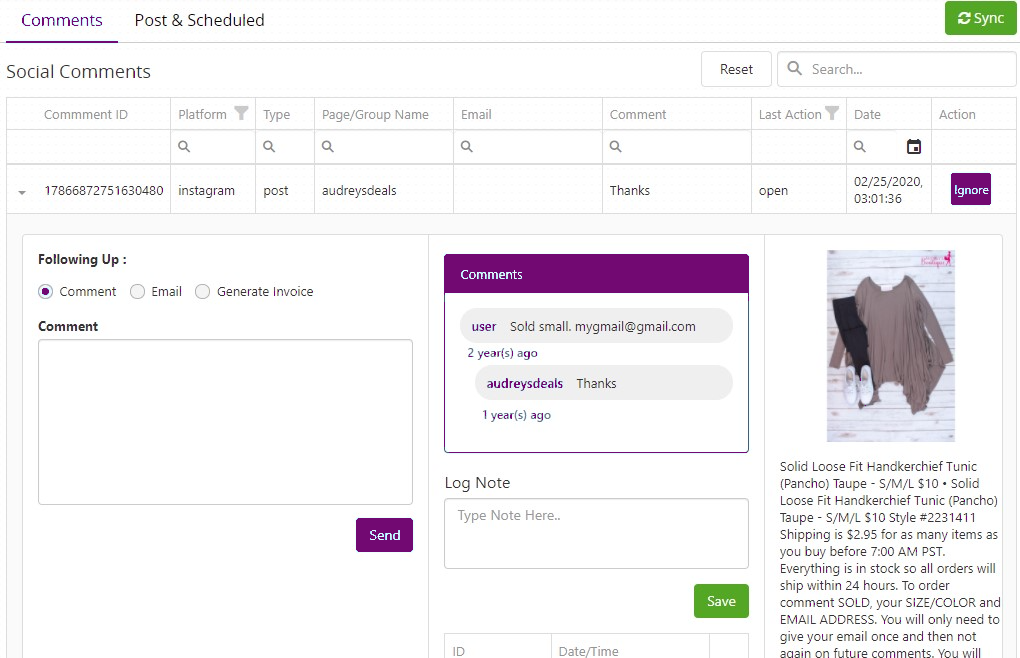Image resolution: width=1020 pixels, height=658 pixels.
Task: Click the Sold small. mygmail@gmail.com comment text
Action: point(602,326)
